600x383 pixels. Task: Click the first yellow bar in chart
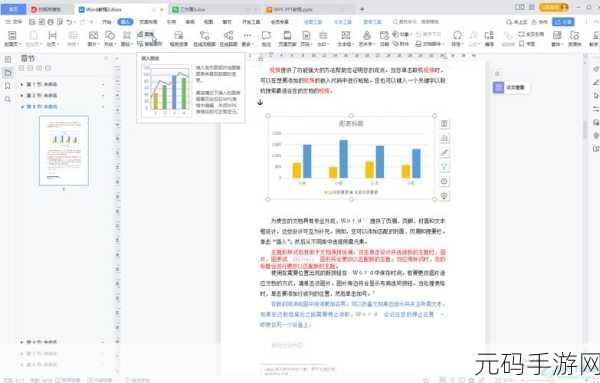tap(297, 171)
